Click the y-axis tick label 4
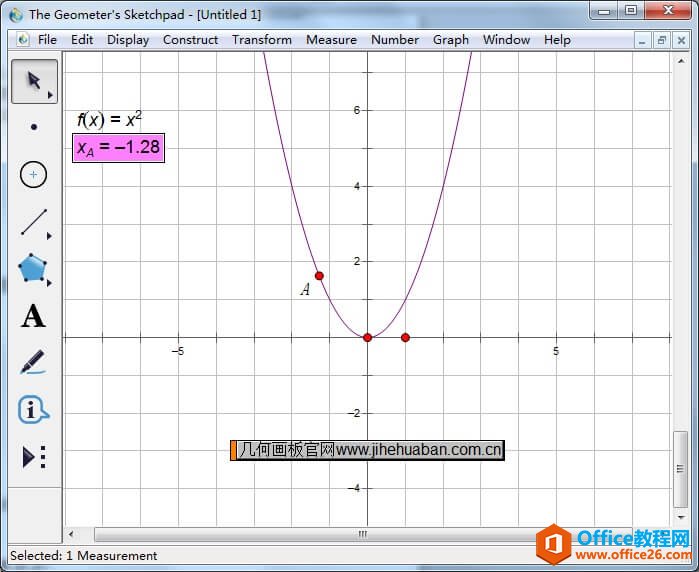The image size is (699, 572). [357, 186]
